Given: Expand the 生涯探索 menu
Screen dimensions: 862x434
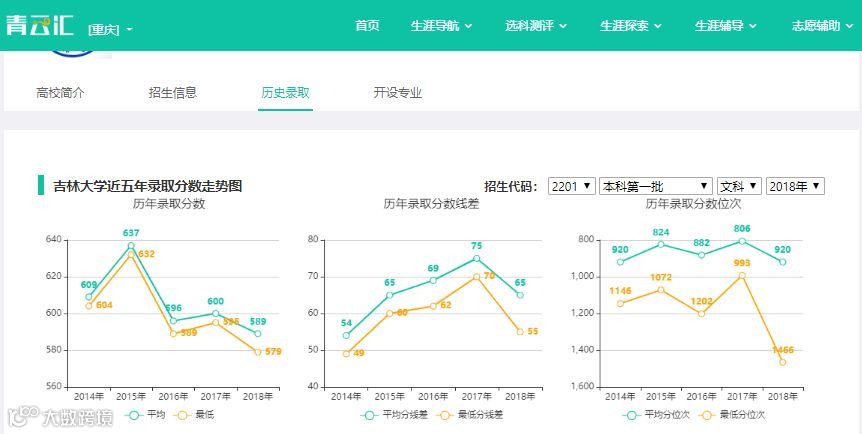Looking at the screenshot, I should pyautogui.click(x=631, y=26).
